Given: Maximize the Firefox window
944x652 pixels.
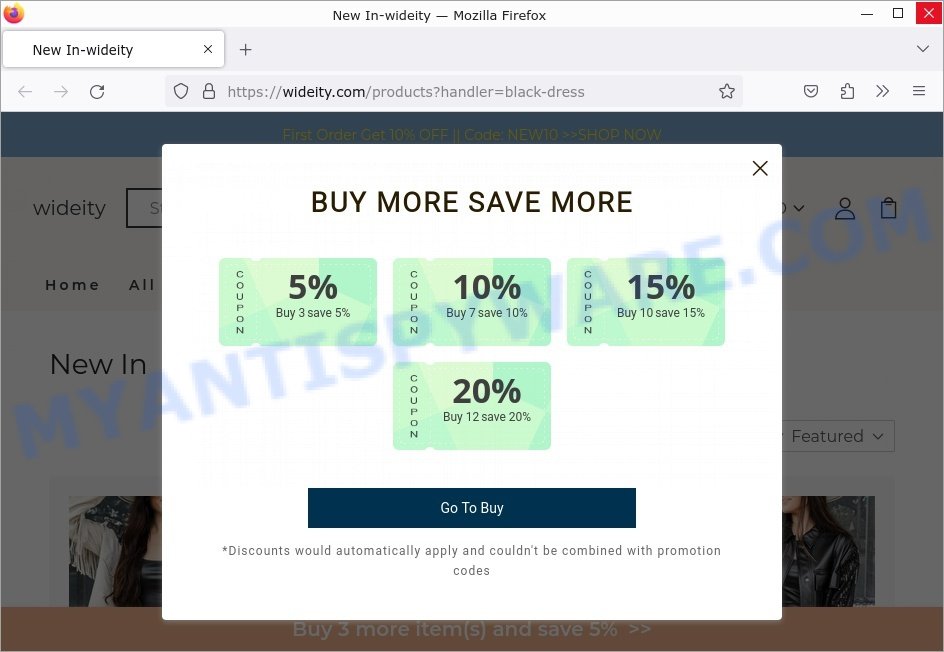Looking at the screenshot, I should (x=898, y=14).
